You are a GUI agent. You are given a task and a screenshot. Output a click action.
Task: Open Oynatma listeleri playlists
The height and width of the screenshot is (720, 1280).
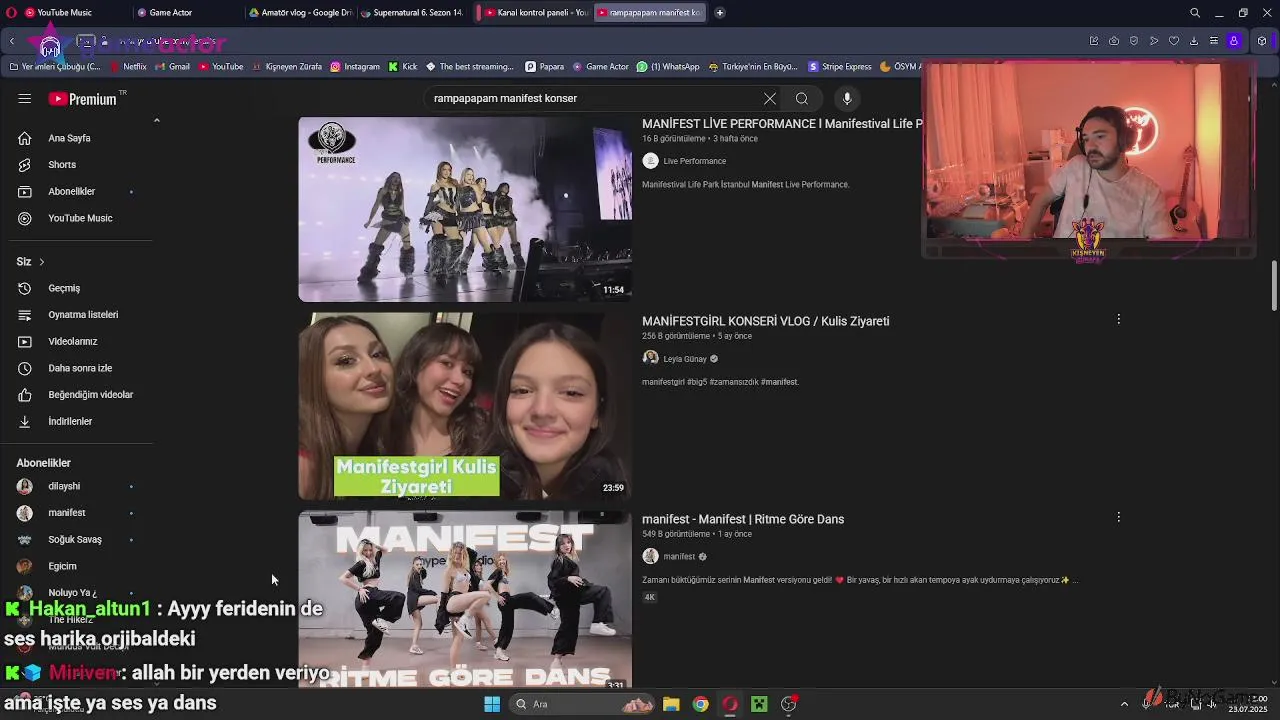tap(84, 315)
